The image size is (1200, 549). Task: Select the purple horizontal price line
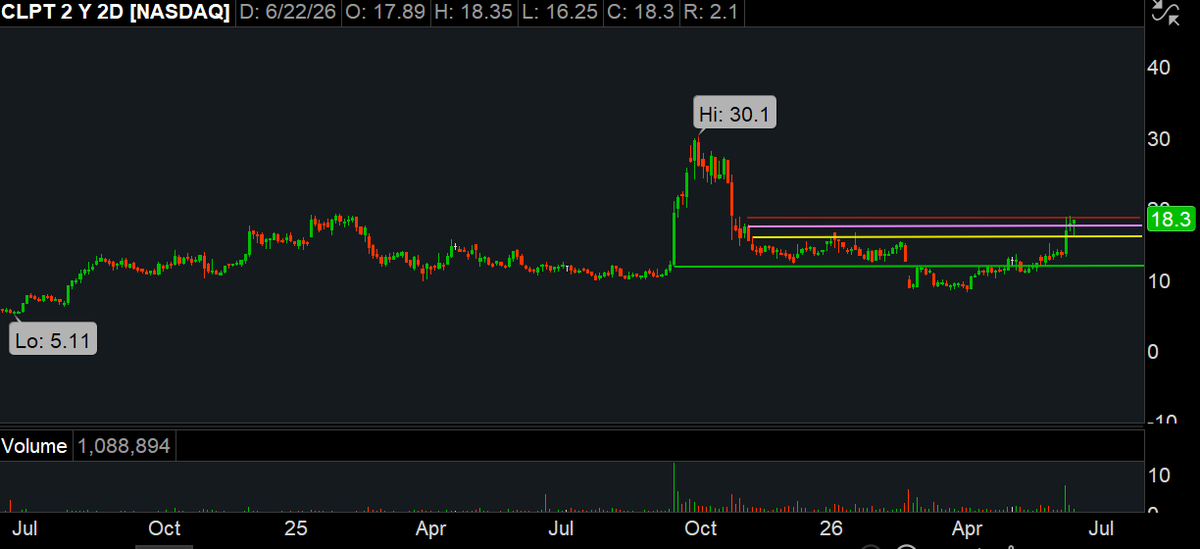click(946, 227)
